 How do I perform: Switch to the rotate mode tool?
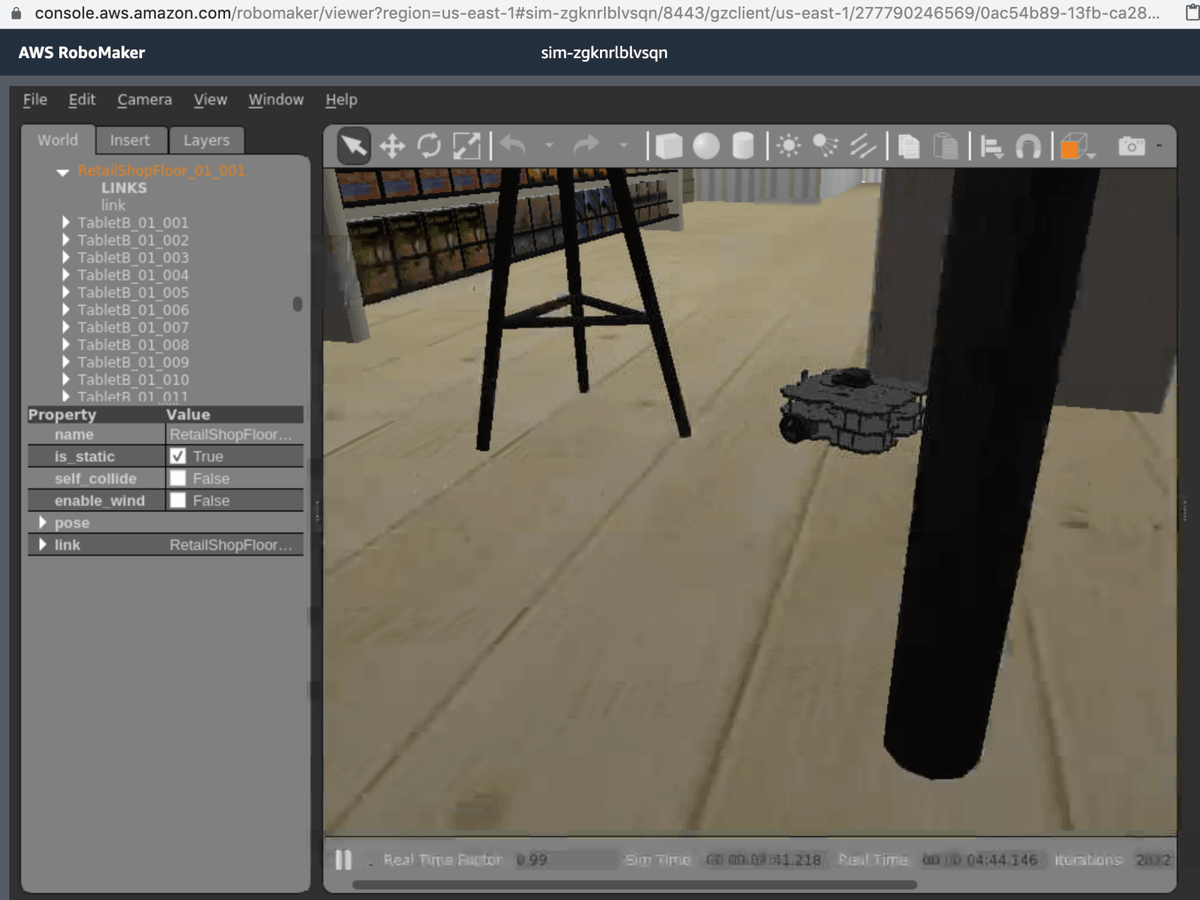(429, 145)
